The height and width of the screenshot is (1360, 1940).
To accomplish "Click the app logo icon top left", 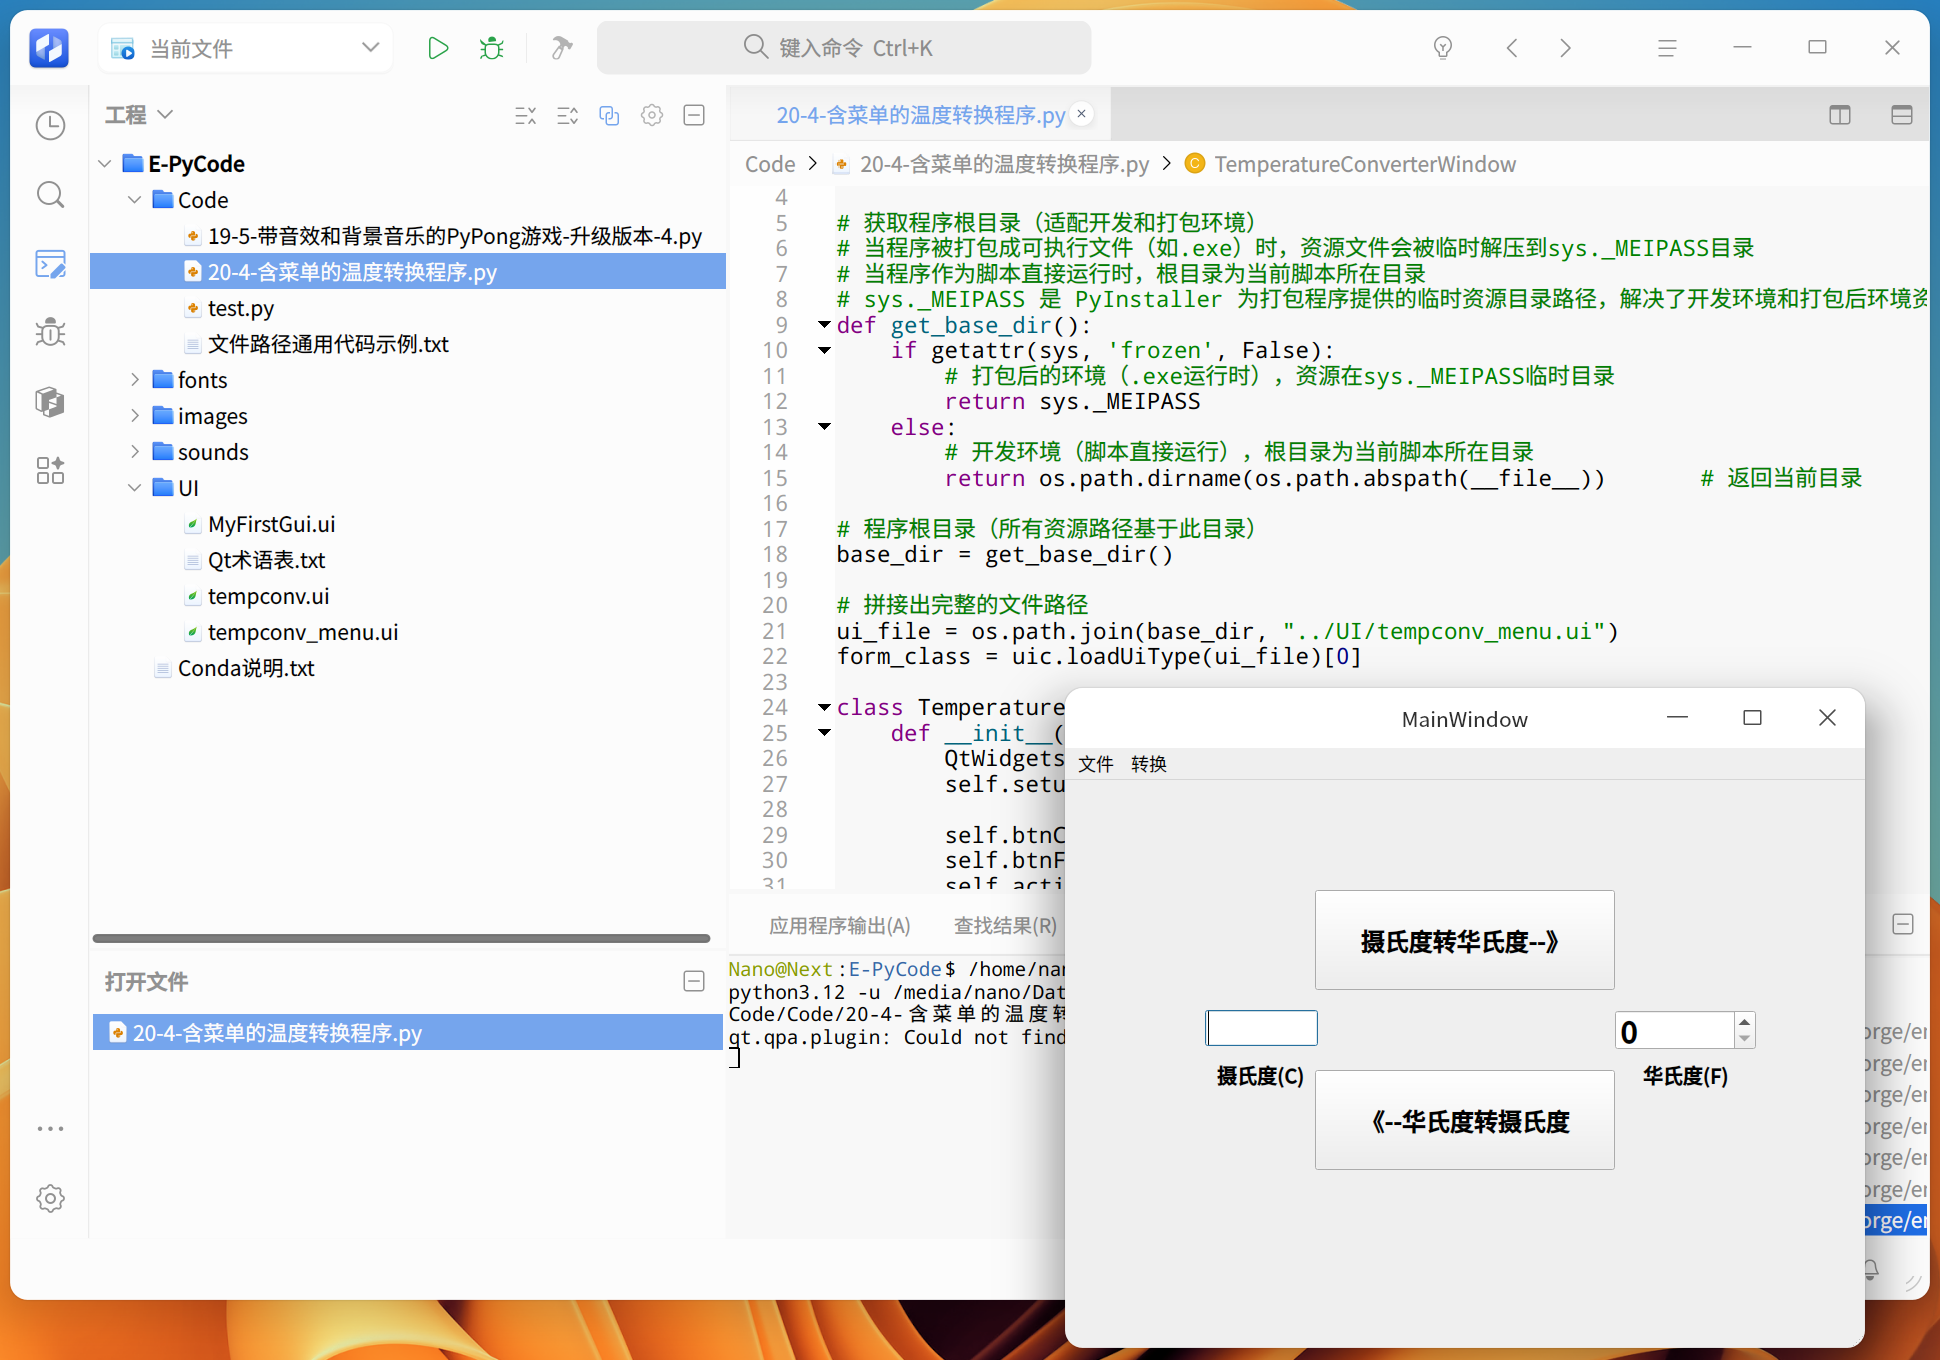I will coord(49,48).
